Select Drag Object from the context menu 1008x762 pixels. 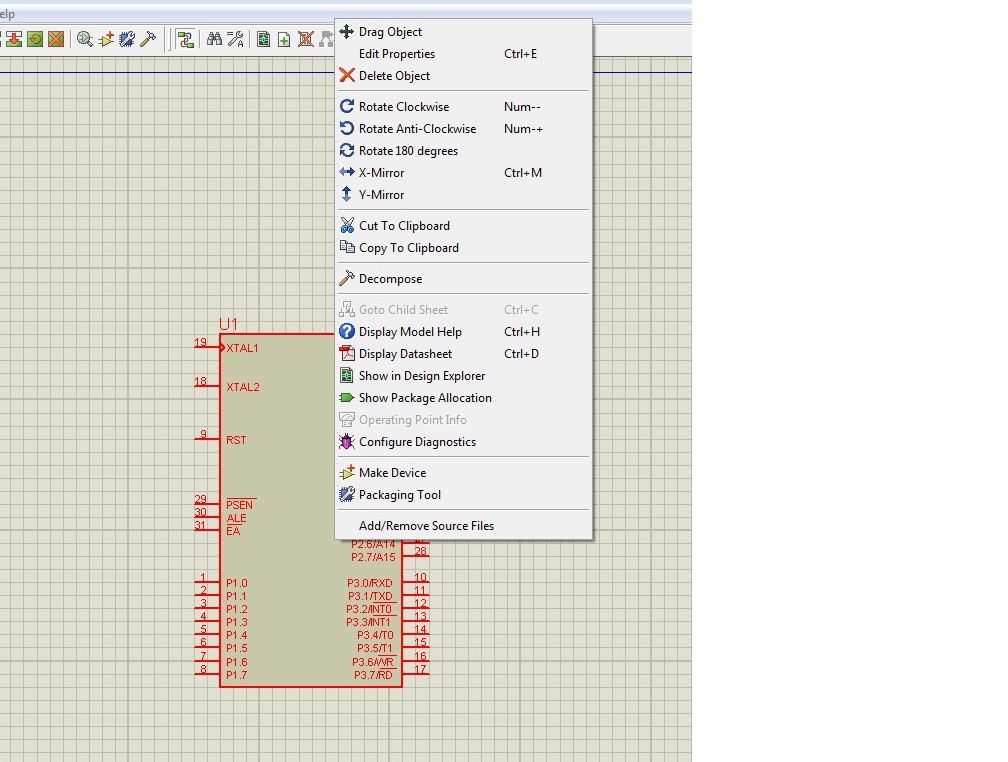tap(390, 32)
